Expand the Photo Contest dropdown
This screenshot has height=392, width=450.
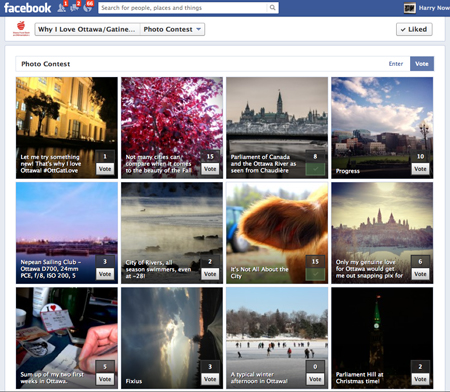pos(172,29)
